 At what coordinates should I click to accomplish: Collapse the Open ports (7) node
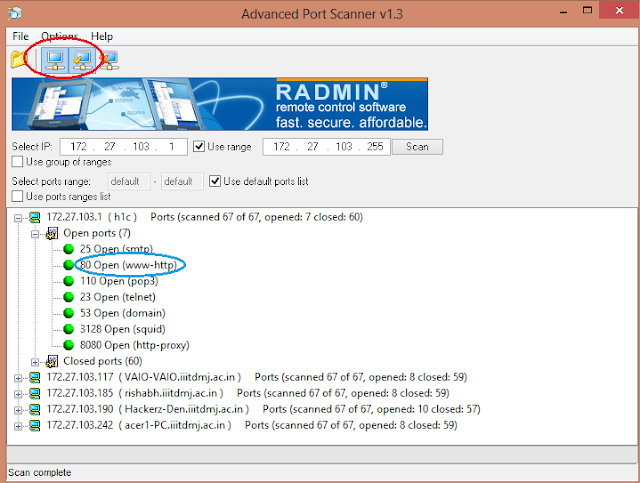click(x=35, y=234)
